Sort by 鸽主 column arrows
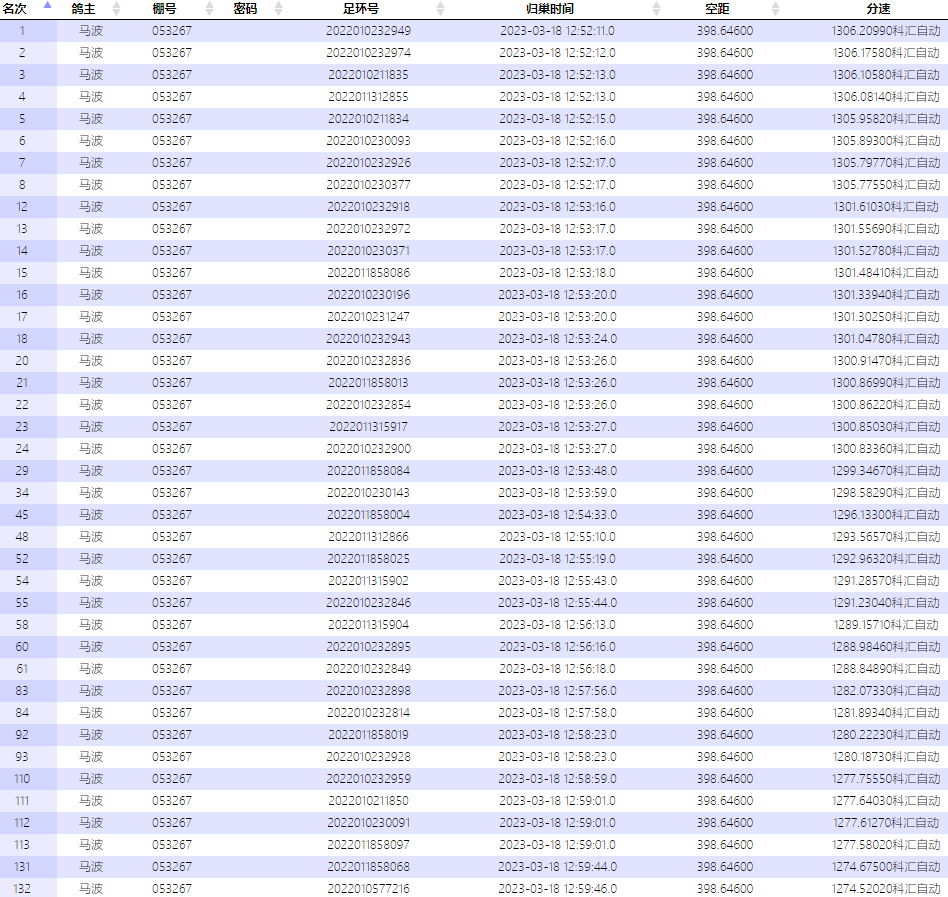Screen dimensions: 948x897 pyautogui.click(x=117, y=9)
